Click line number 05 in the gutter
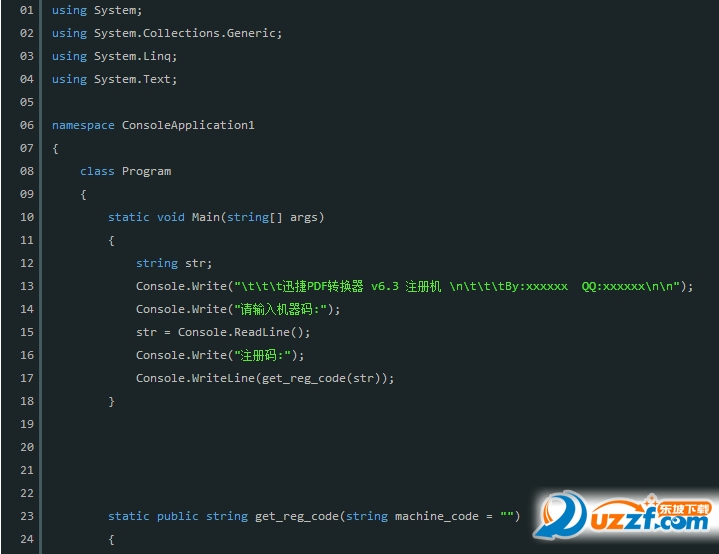The height and width of the screenshot is (554, 719). (27, 102)
